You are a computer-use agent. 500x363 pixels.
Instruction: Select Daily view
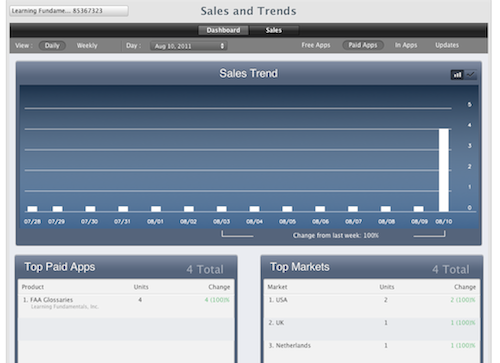tap(52, 46)
